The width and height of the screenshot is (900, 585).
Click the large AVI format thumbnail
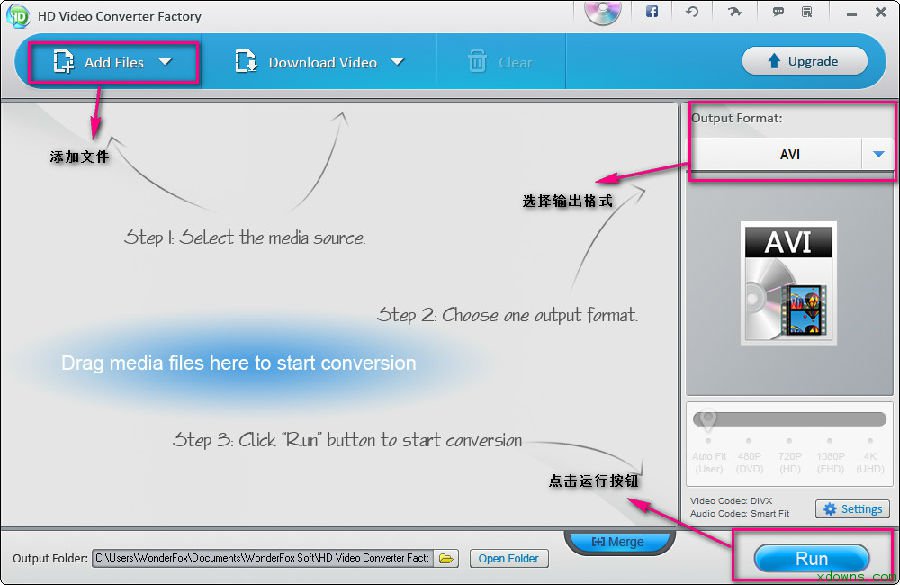[789, 283]
